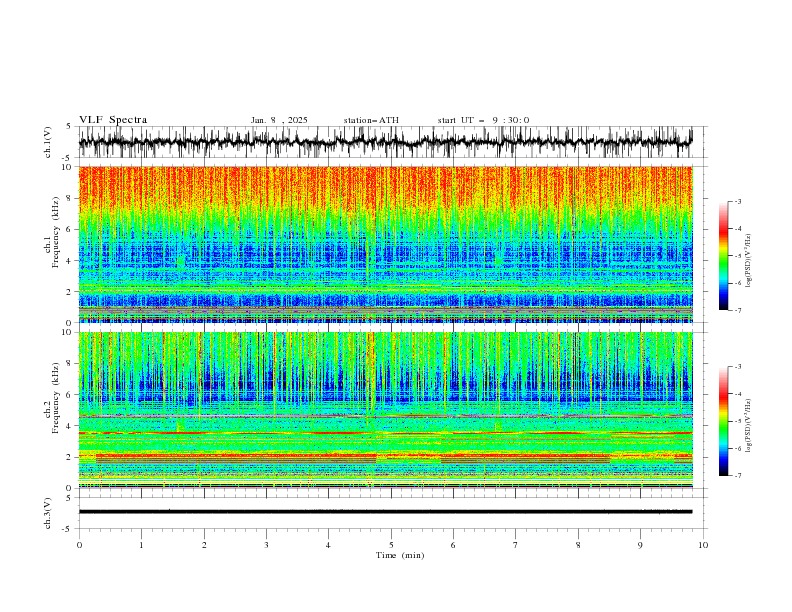Click the ch.1 "Frequency (kHz)" axis label

point(56,232)
